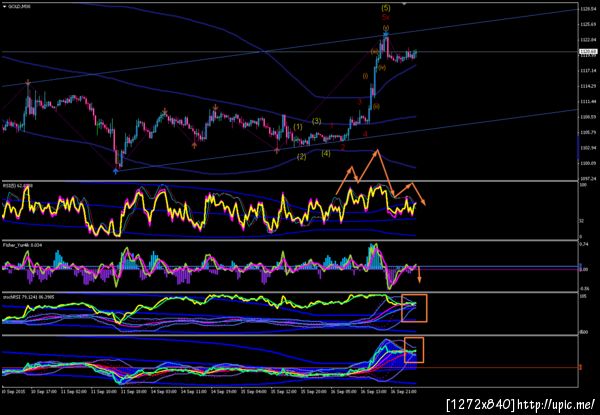The width and height of the screenshot is (600, 415).
Task: Select the yellow (1) wave label
Action: [298, 126]
